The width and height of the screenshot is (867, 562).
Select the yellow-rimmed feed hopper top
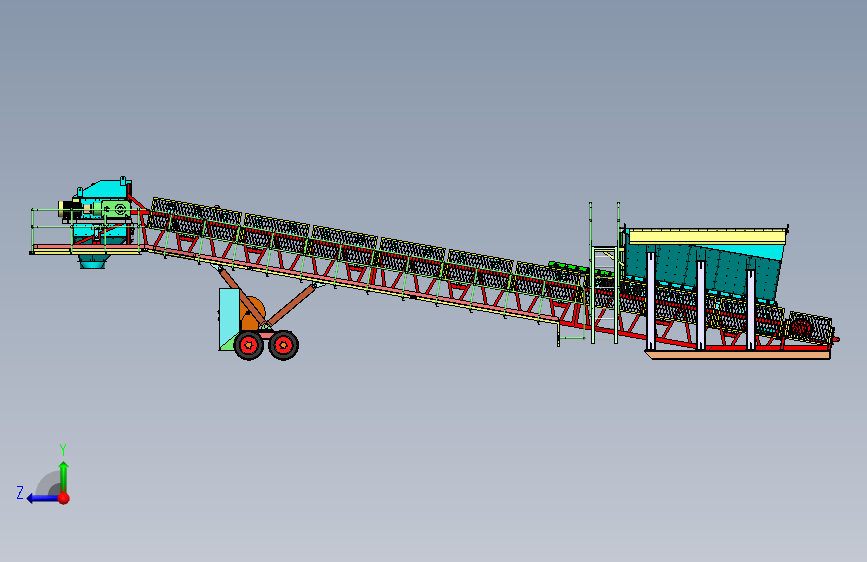[x=708, y=237]
